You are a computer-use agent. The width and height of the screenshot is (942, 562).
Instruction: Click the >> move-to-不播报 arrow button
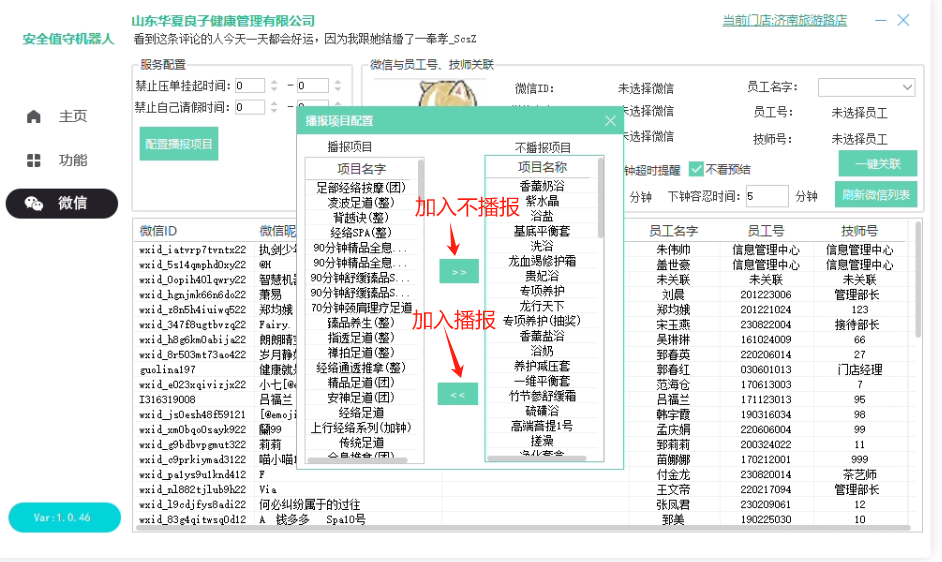458,271
